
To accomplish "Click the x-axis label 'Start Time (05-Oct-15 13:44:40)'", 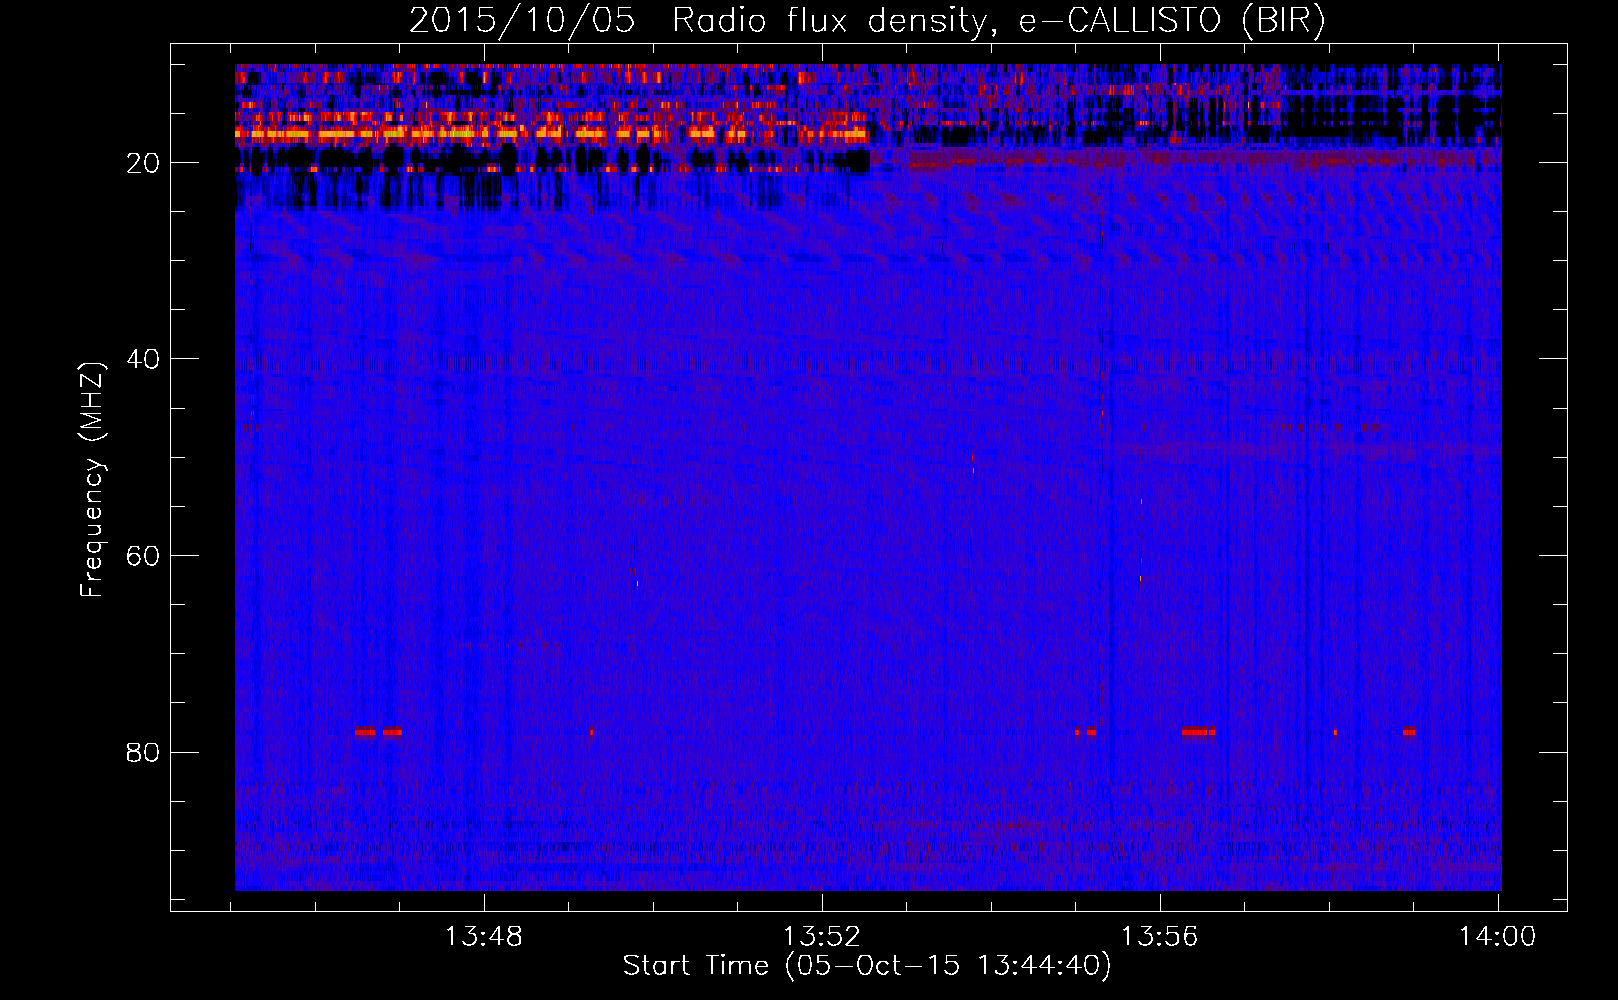I will [867, 966].
